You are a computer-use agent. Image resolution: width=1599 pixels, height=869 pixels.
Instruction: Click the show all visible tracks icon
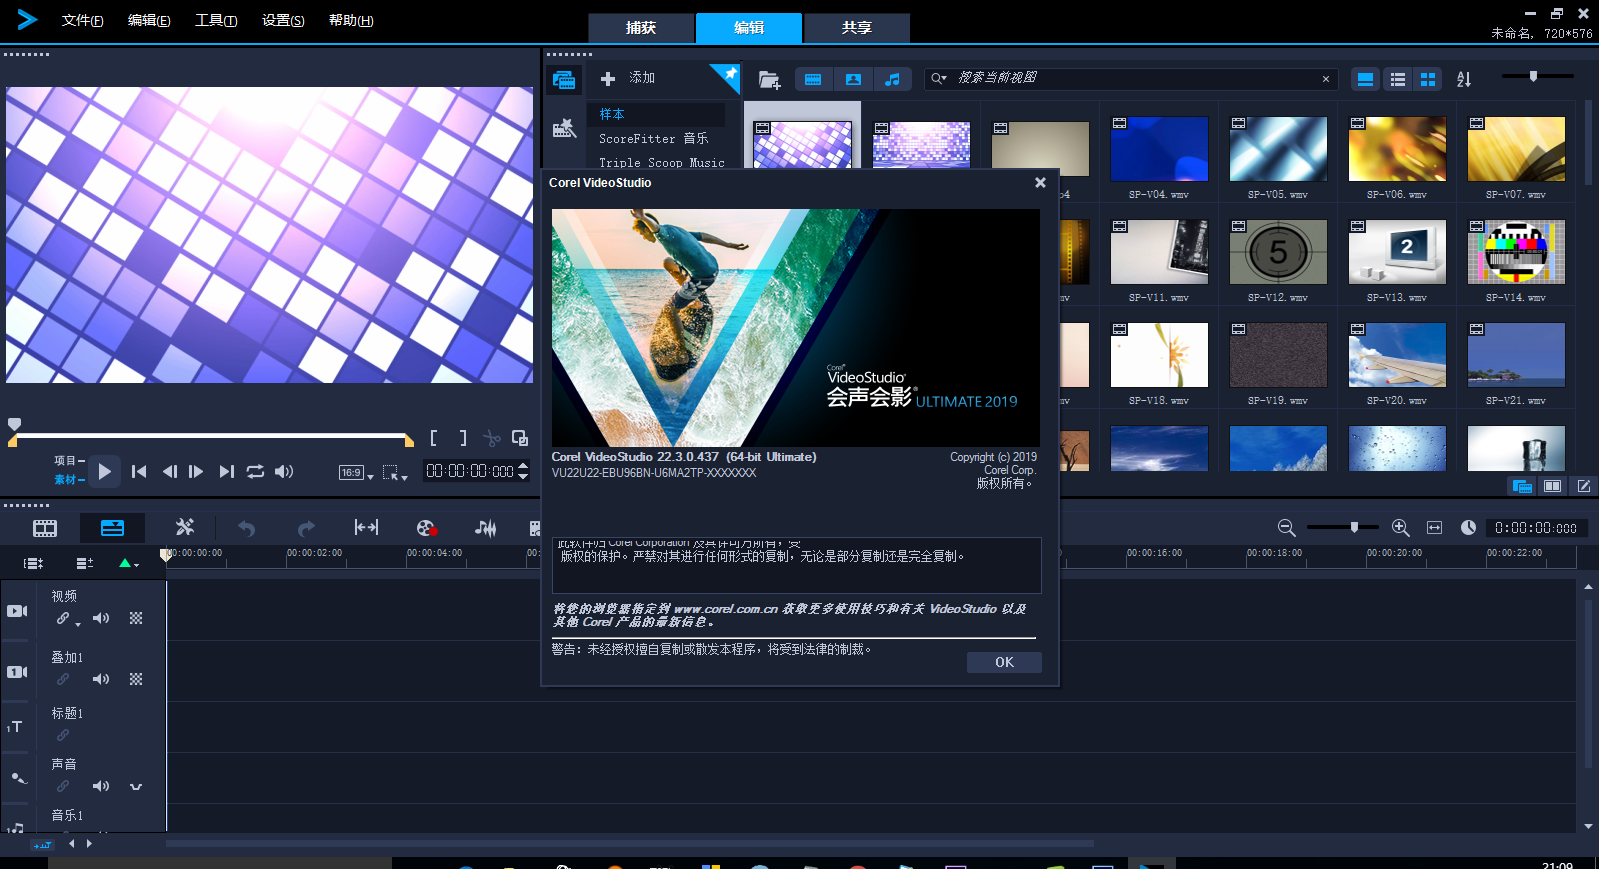click(33, 563)
